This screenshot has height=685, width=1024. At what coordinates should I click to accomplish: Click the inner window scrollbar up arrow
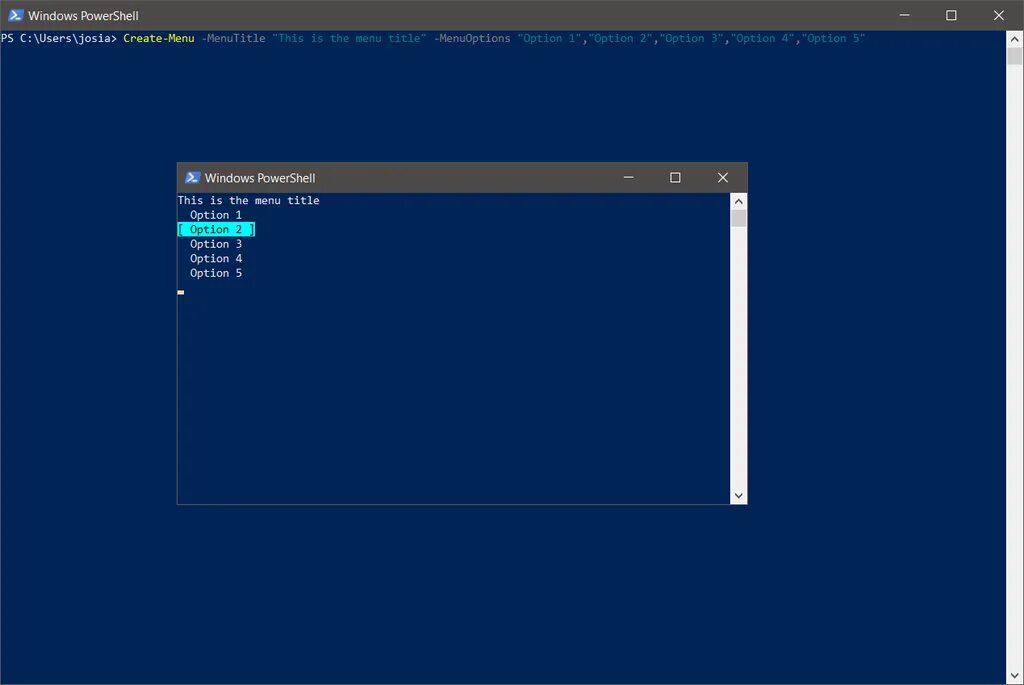[739, 201]
